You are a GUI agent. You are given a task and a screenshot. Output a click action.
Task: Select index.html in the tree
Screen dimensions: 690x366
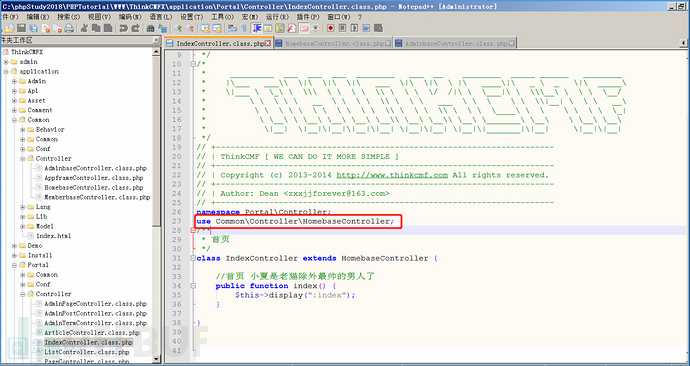(x=53, y=236)
